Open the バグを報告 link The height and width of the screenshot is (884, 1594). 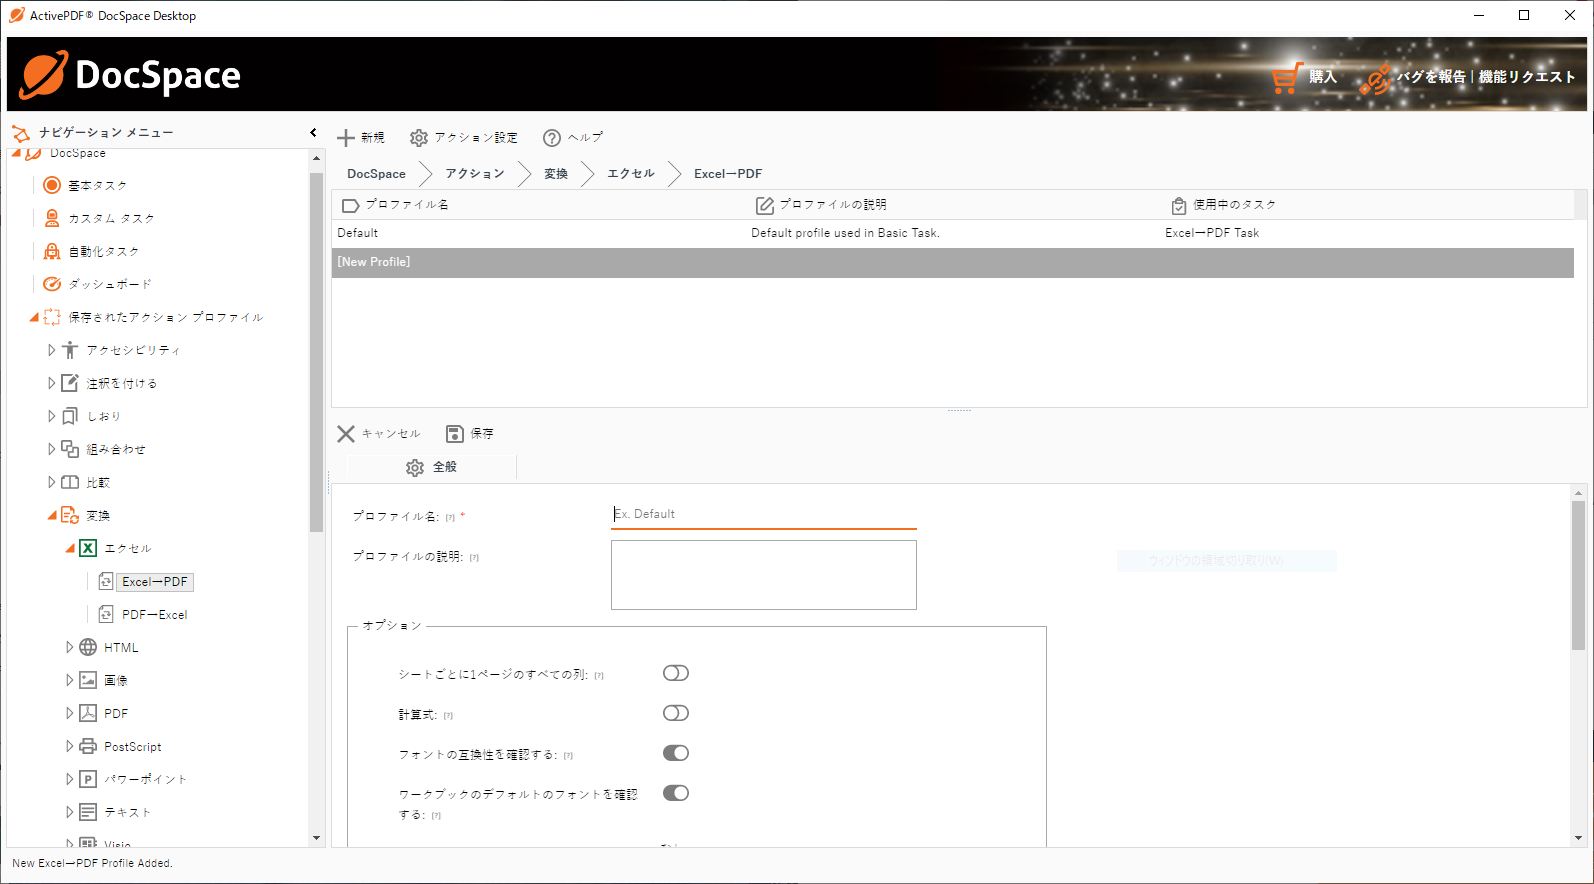(x=1431, y=77)
